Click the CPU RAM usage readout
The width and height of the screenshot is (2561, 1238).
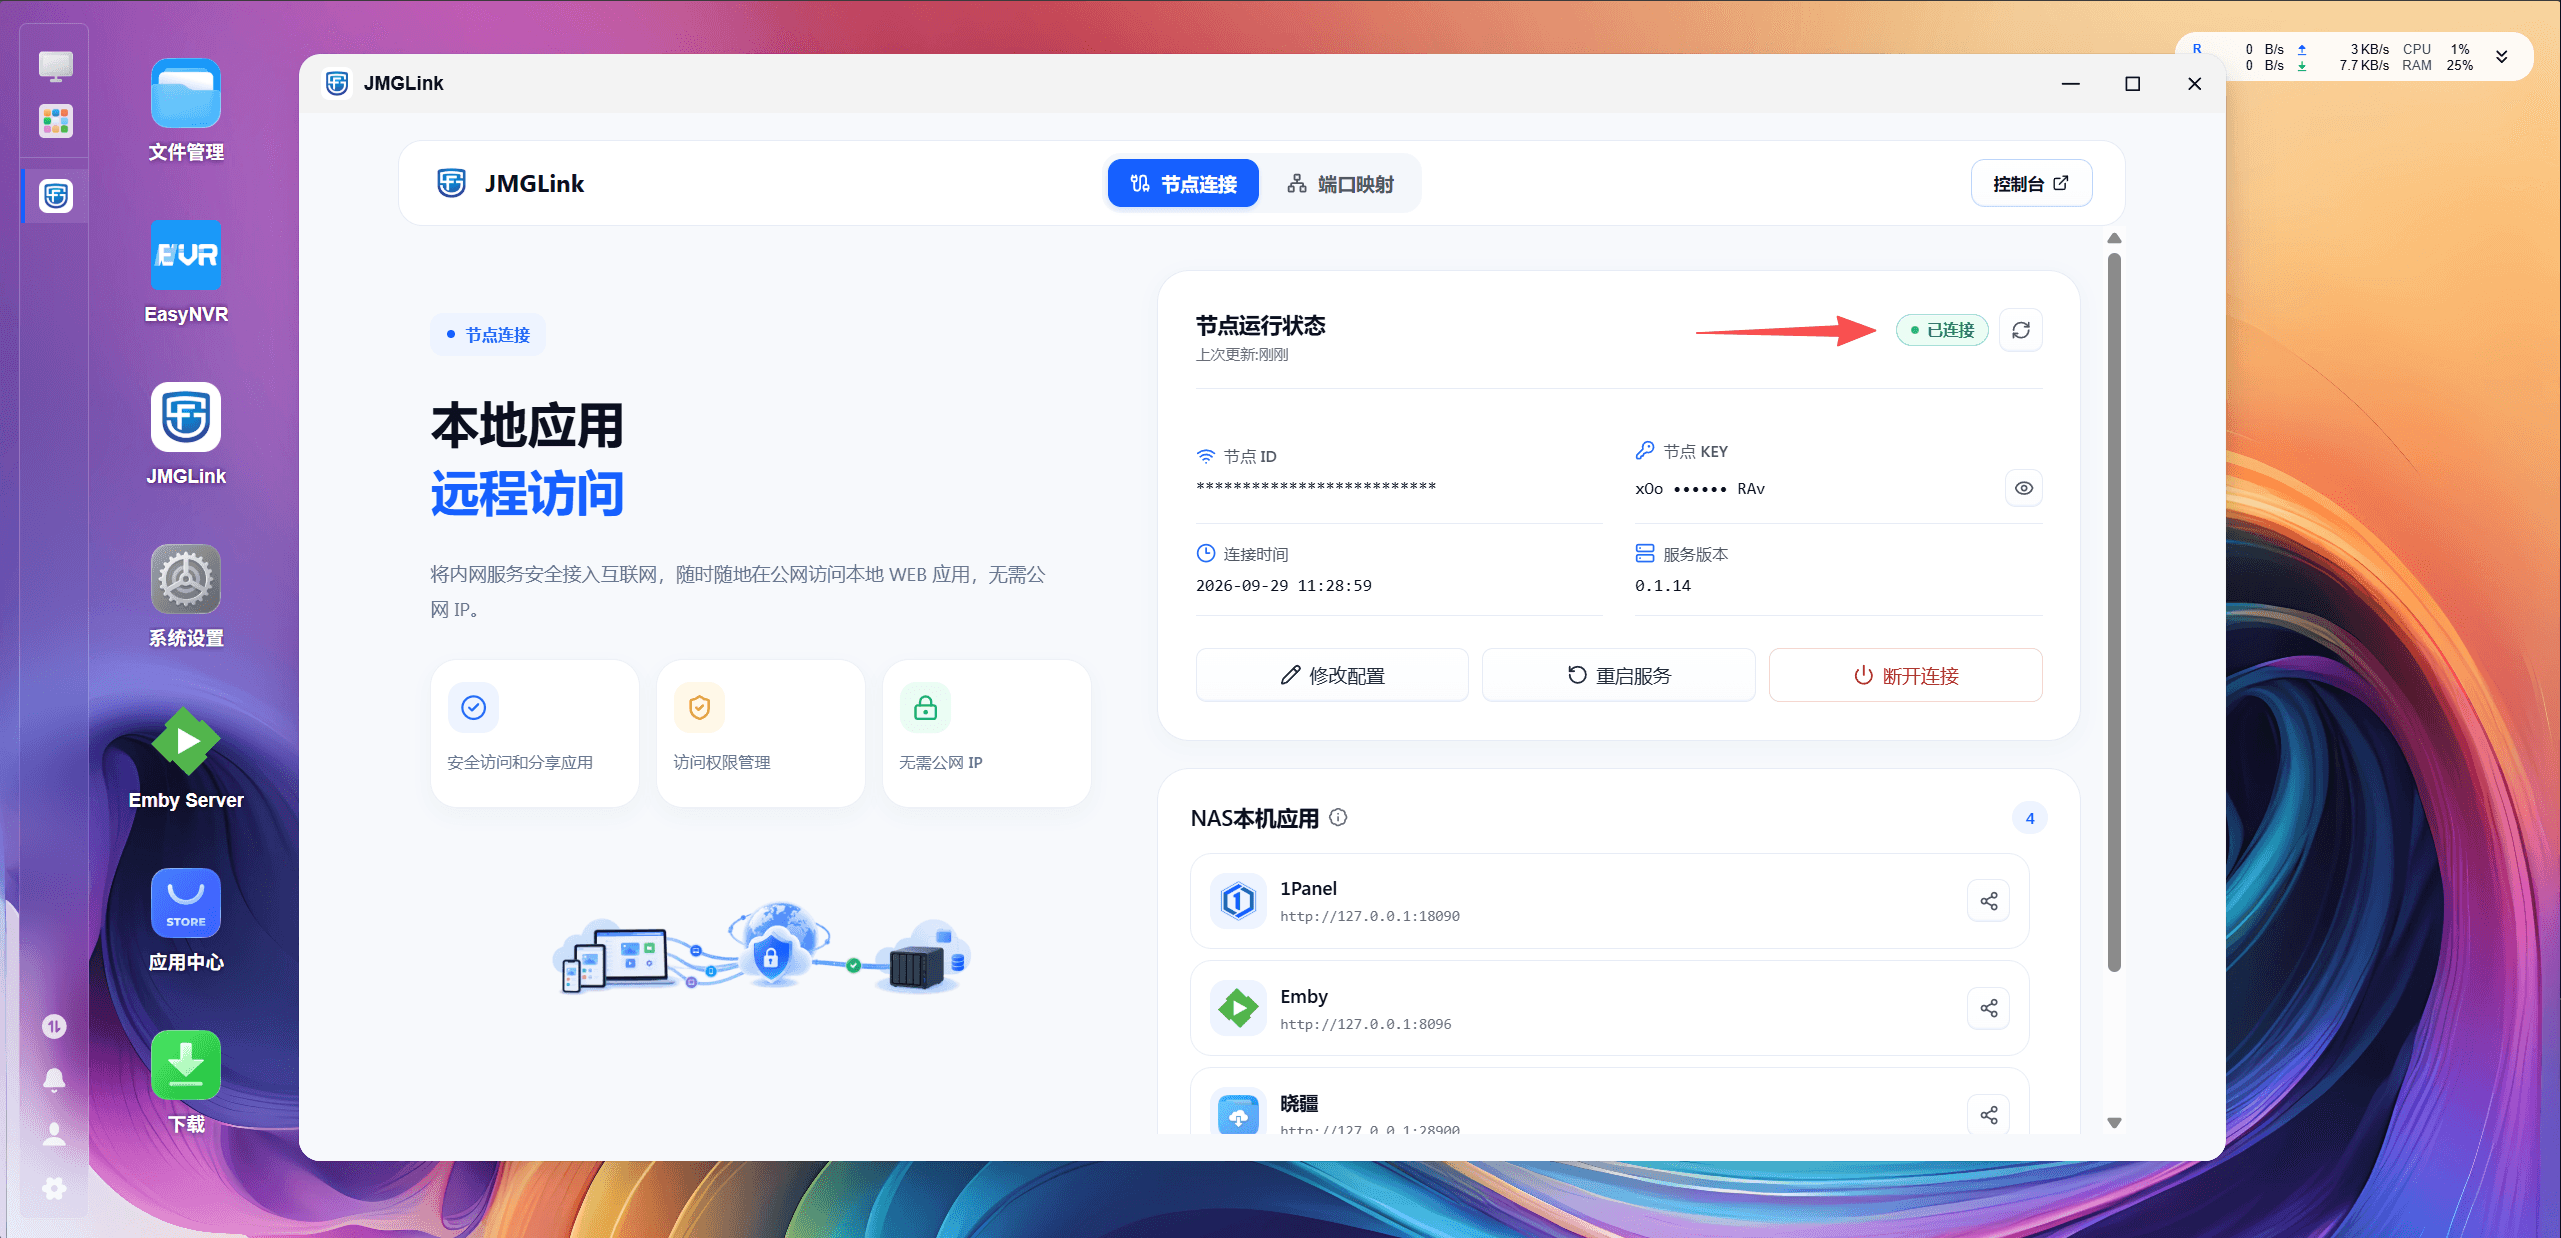[x=2437, y=57]
